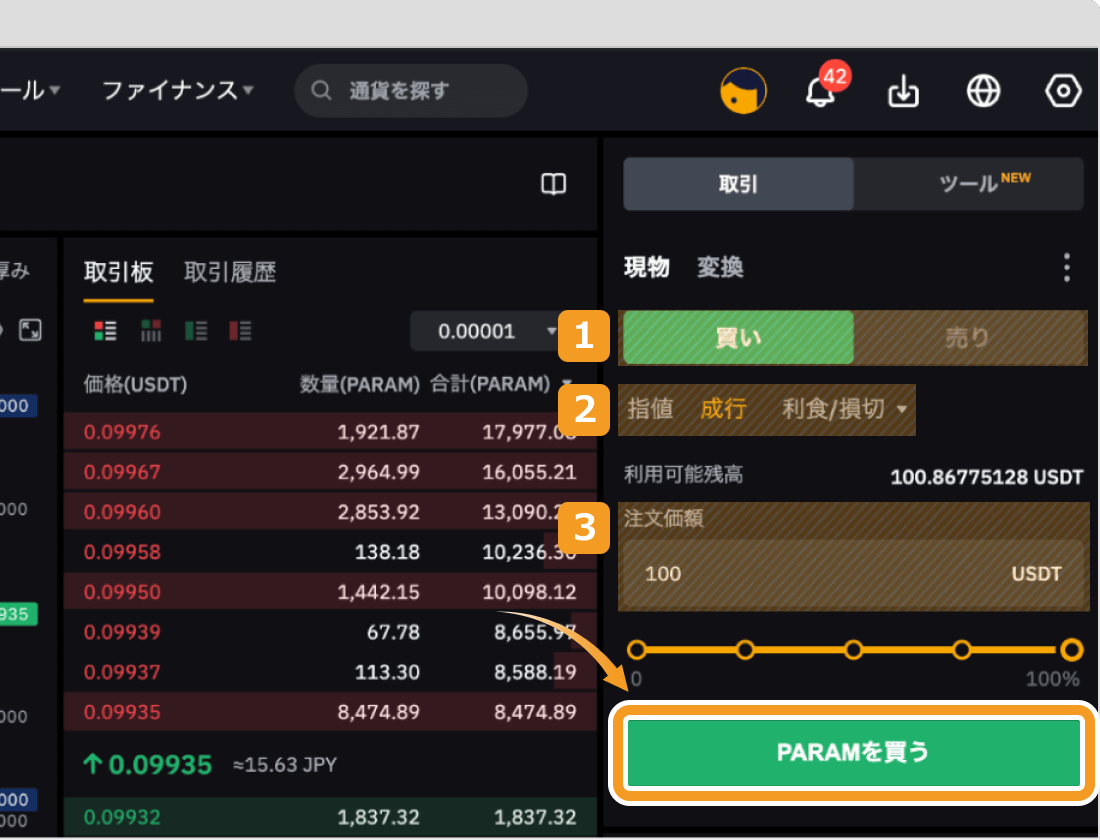The height and width of the screenshot is (840, 1100).
Task: Select the combined buy/sell order book view
Action: pyautogui.click(x=105, y=330)
